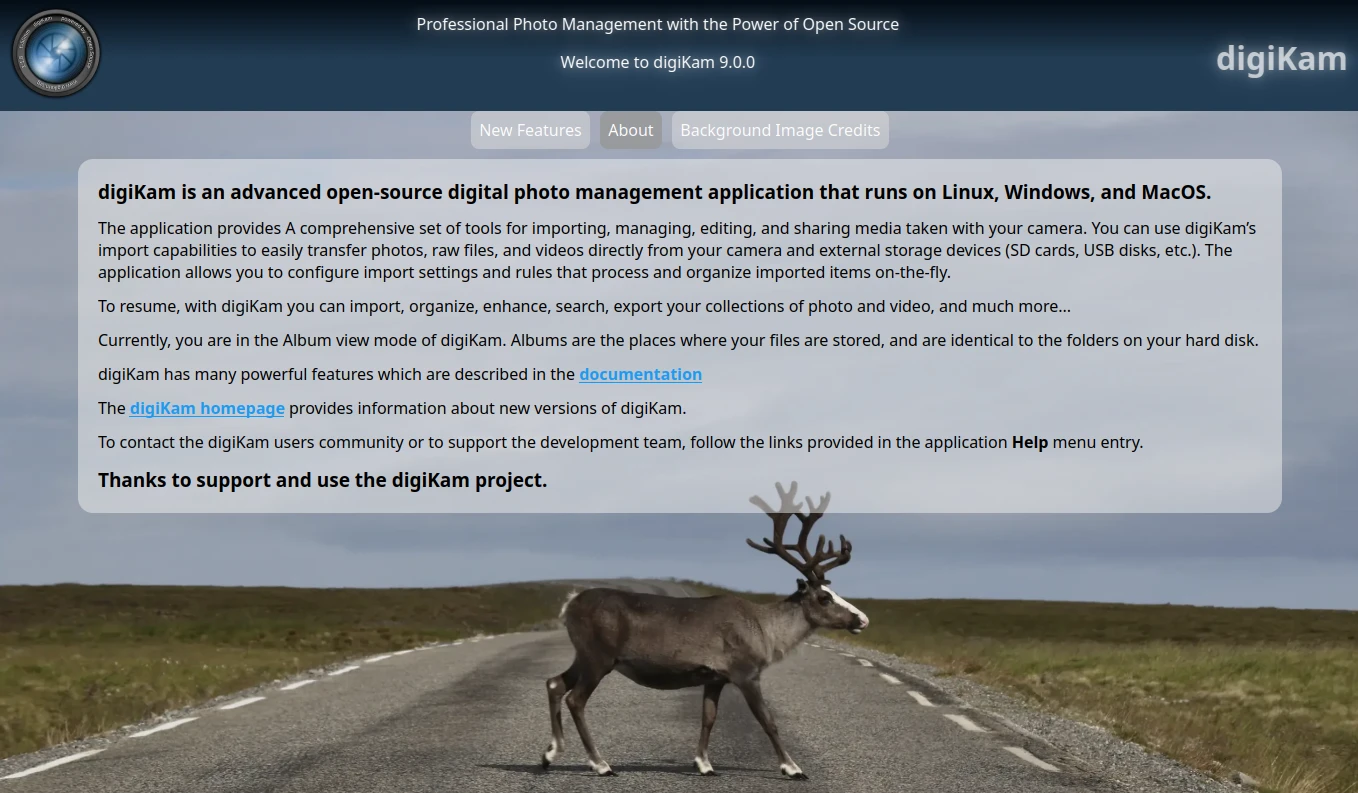Visit the digiKam homepage link
This screenshot has width=1358, height=793.
[x=206, y=408]
